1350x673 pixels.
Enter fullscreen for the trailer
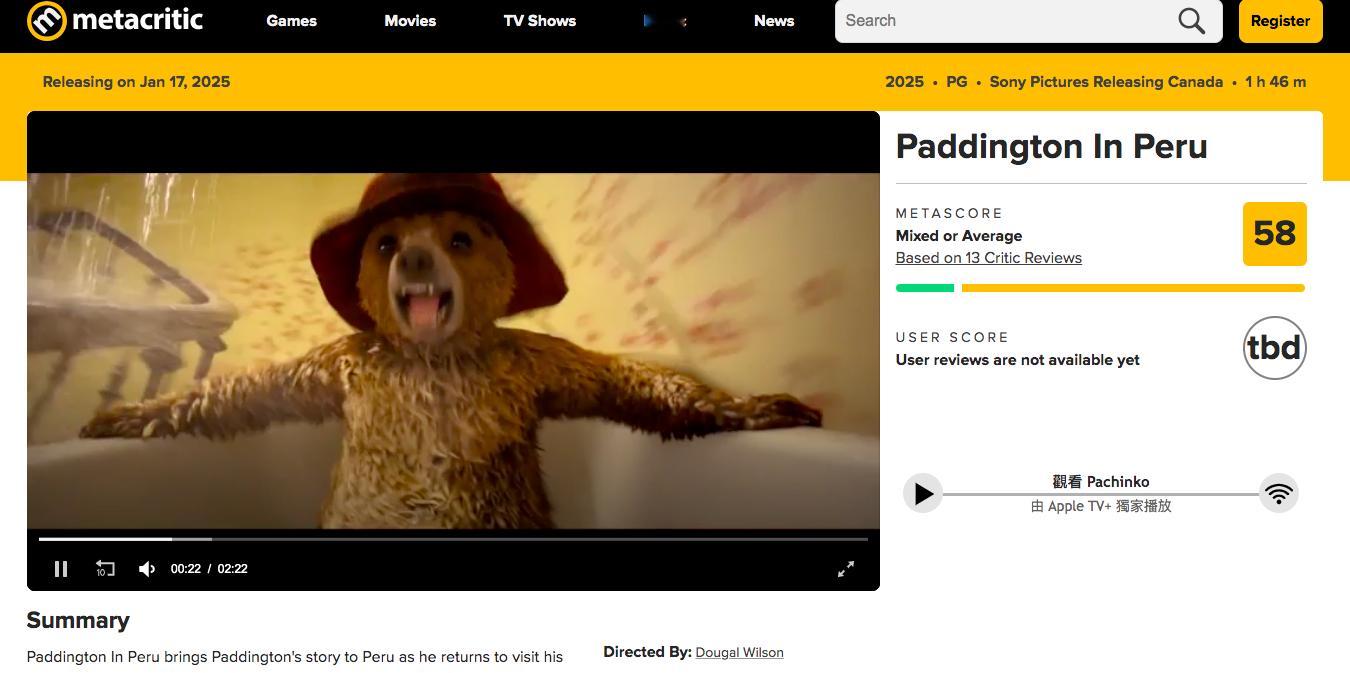[846, 569]
